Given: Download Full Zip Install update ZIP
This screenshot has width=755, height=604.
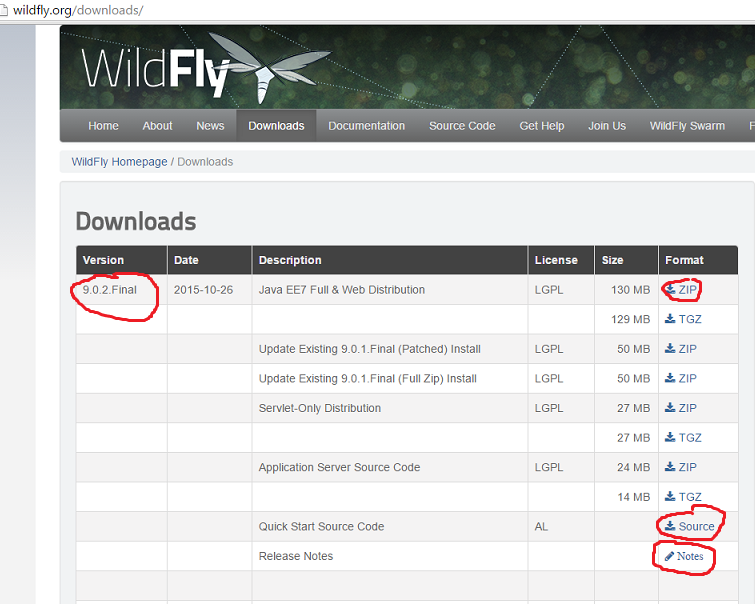Looking at the screenshot, I should [681, 378].
